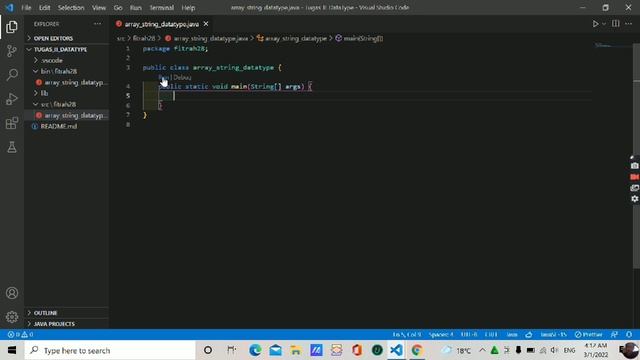Expand the lib folder
Screen dimensions: 640x360
(67, 93)
